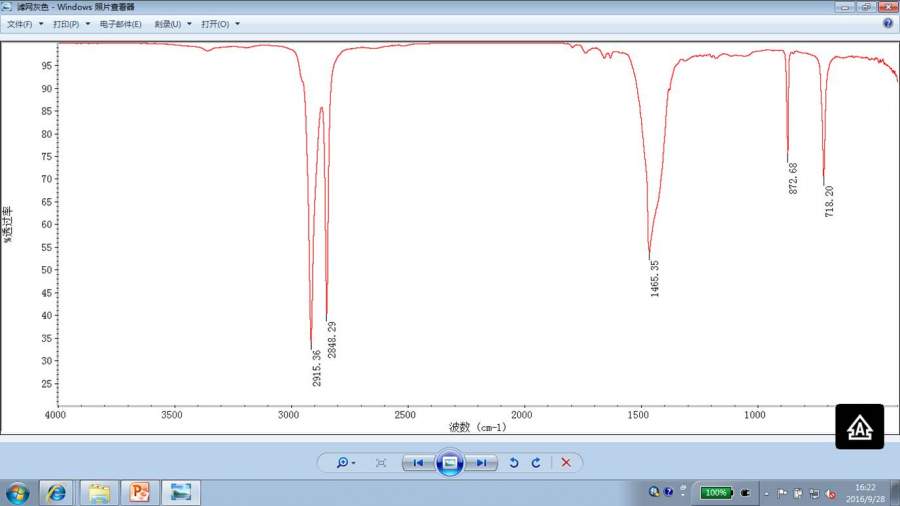Click the 718.20 peak label

coord(829,201)
